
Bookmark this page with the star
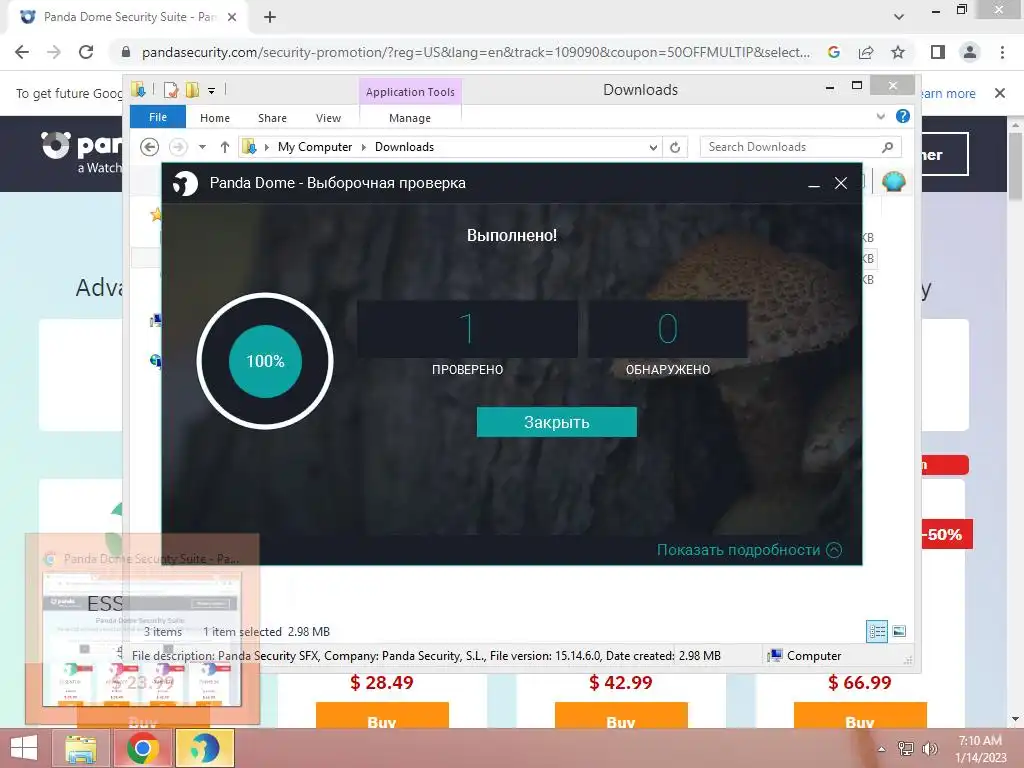pyautogui.click(x=898, y=52)
